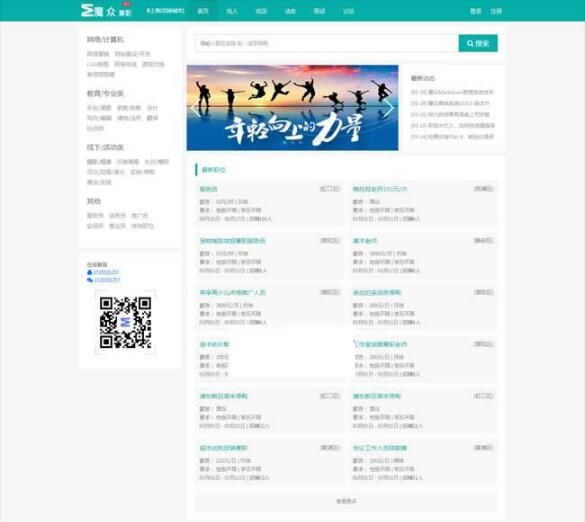Viewport: 585px width, 522px height.
Task: Click the QR code image
Action: click(125, 322)
